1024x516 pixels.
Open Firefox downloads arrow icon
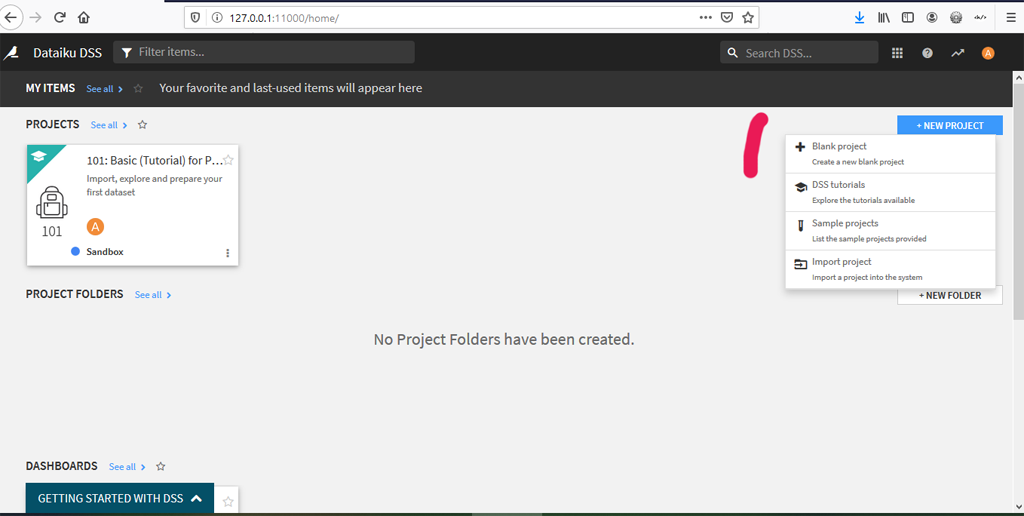(x=859, y=18)
